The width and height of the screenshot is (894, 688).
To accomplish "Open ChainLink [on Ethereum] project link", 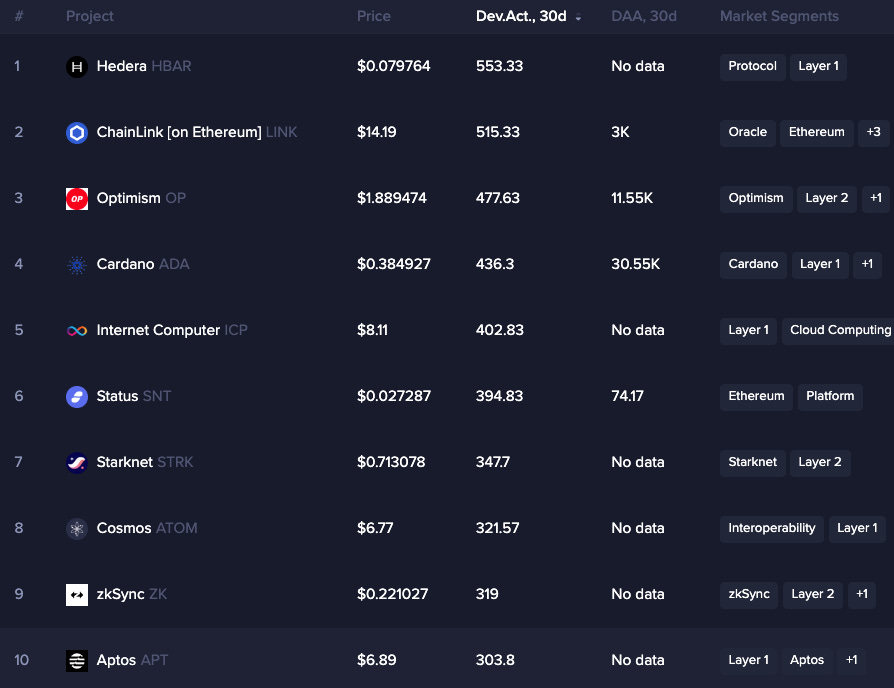I will click(197, 132).
